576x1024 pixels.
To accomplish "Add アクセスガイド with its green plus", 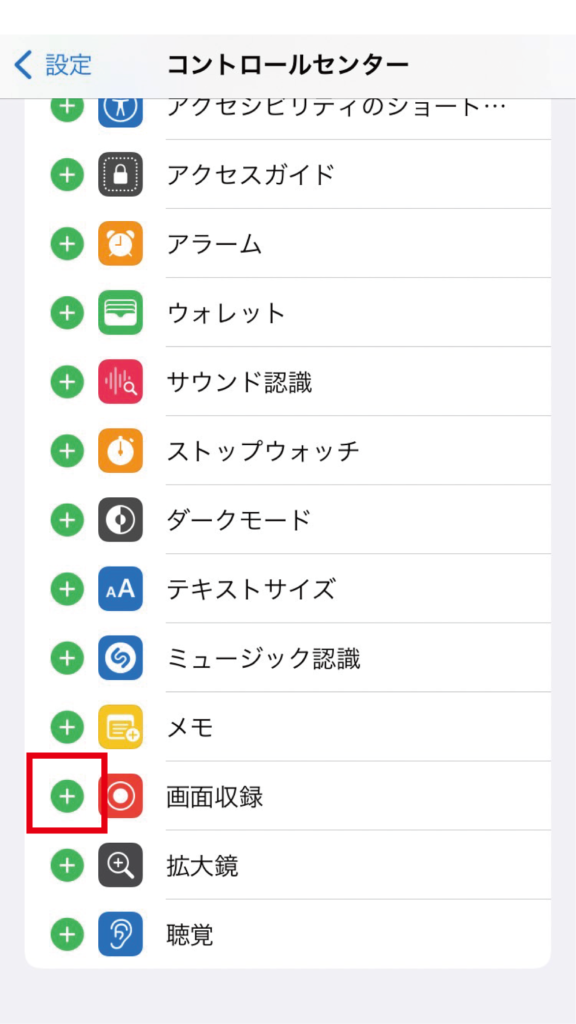I will click(67, 174).
